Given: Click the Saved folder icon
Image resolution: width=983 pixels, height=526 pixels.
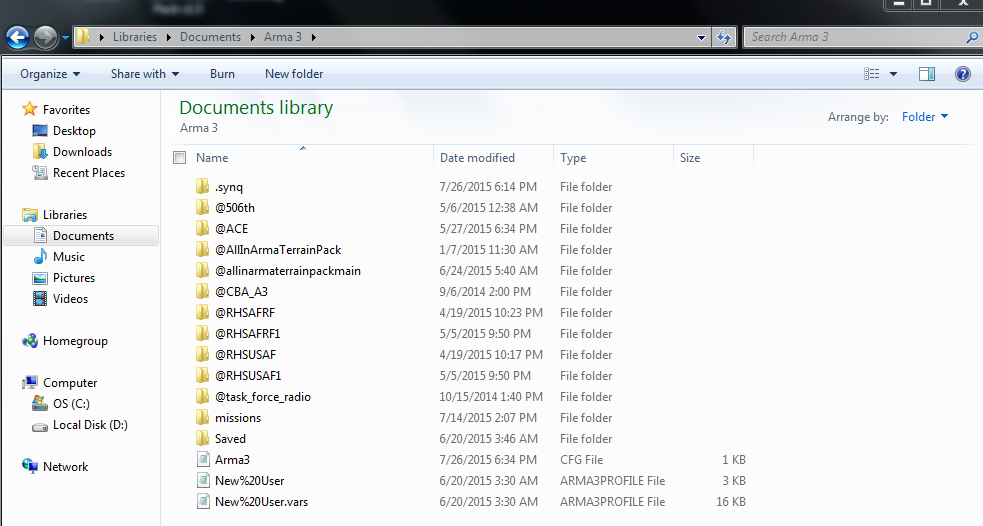Looking at the screenshot, I should tap(202, 439).
